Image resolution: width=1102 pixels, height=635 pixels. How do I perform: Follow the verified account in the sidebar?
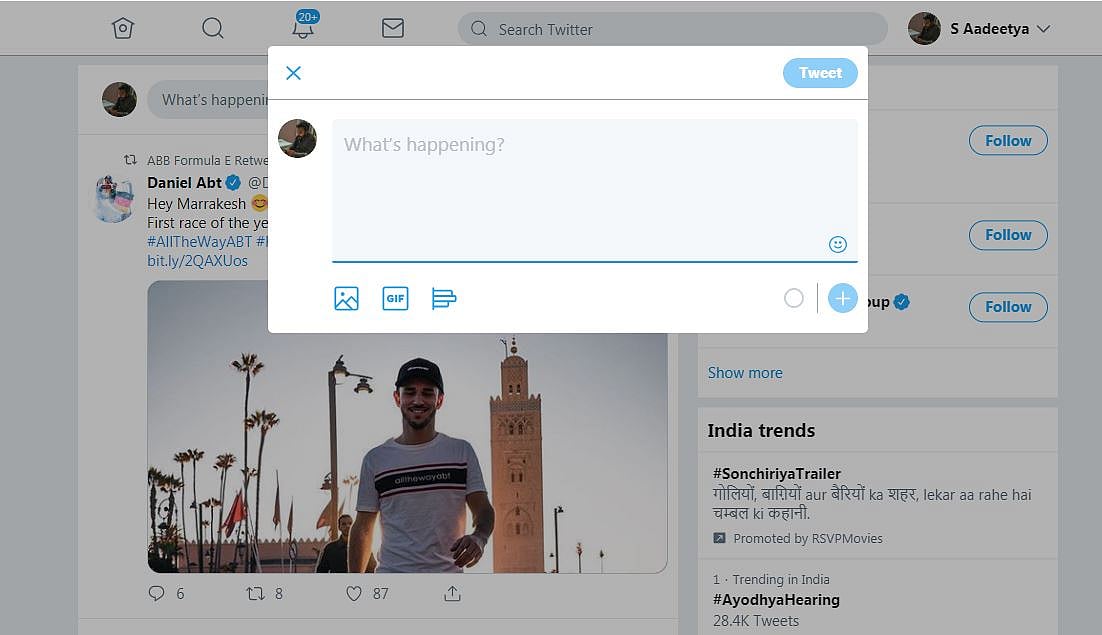[1007, 307]
